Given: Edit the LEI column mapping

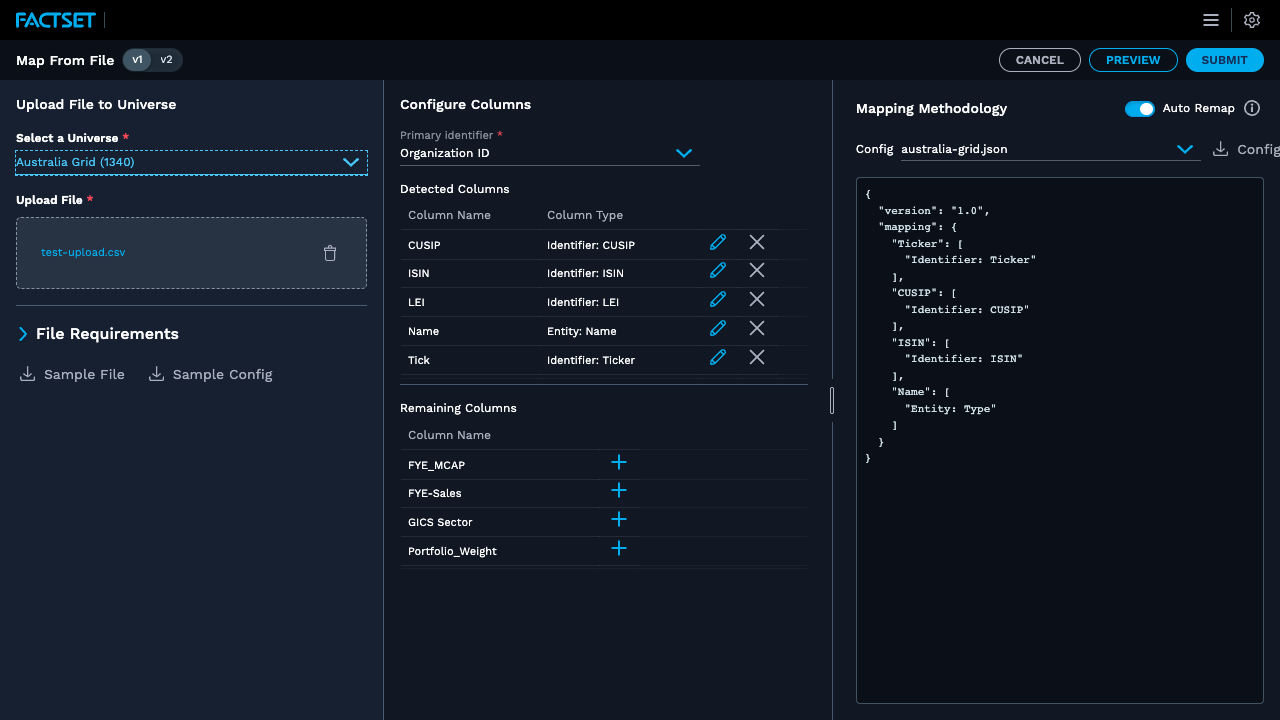Looking at the screenshot, I should (x=717, y=299).
